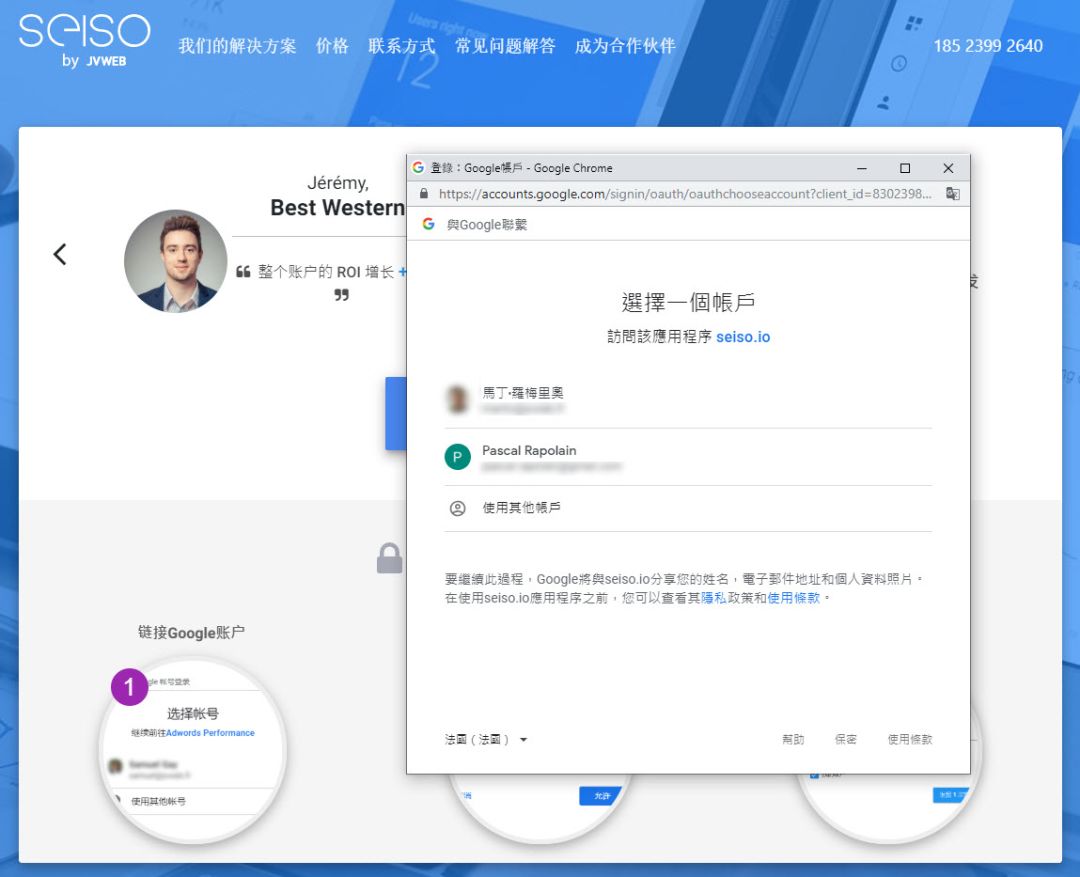Close the Google Chrome popup window
The height and width of the screenshot is (877, 1080).
[x=948, y=168]
